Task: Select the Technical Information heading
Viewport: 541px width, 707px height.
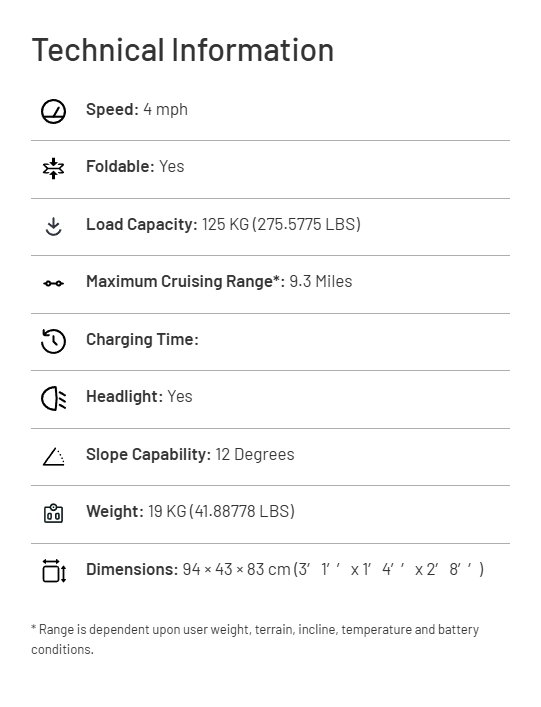Action: pos(183,50)
